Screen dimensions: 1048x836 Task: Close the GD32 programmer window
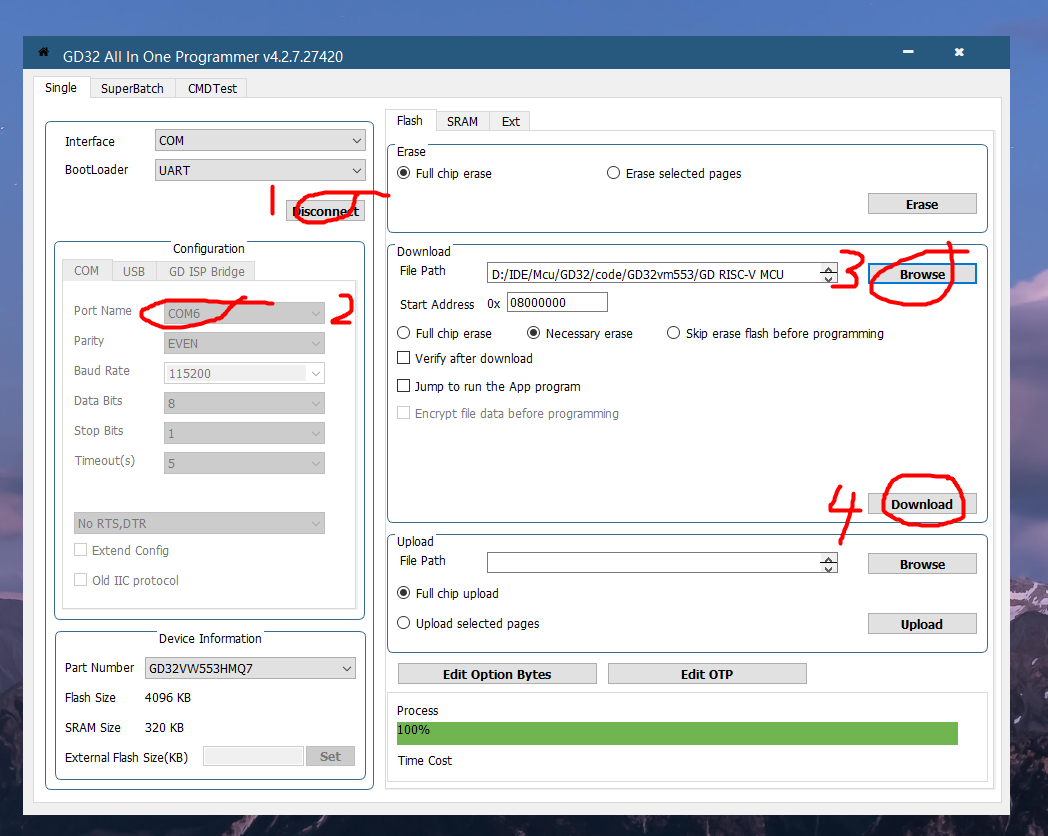[x=959, y=52]
